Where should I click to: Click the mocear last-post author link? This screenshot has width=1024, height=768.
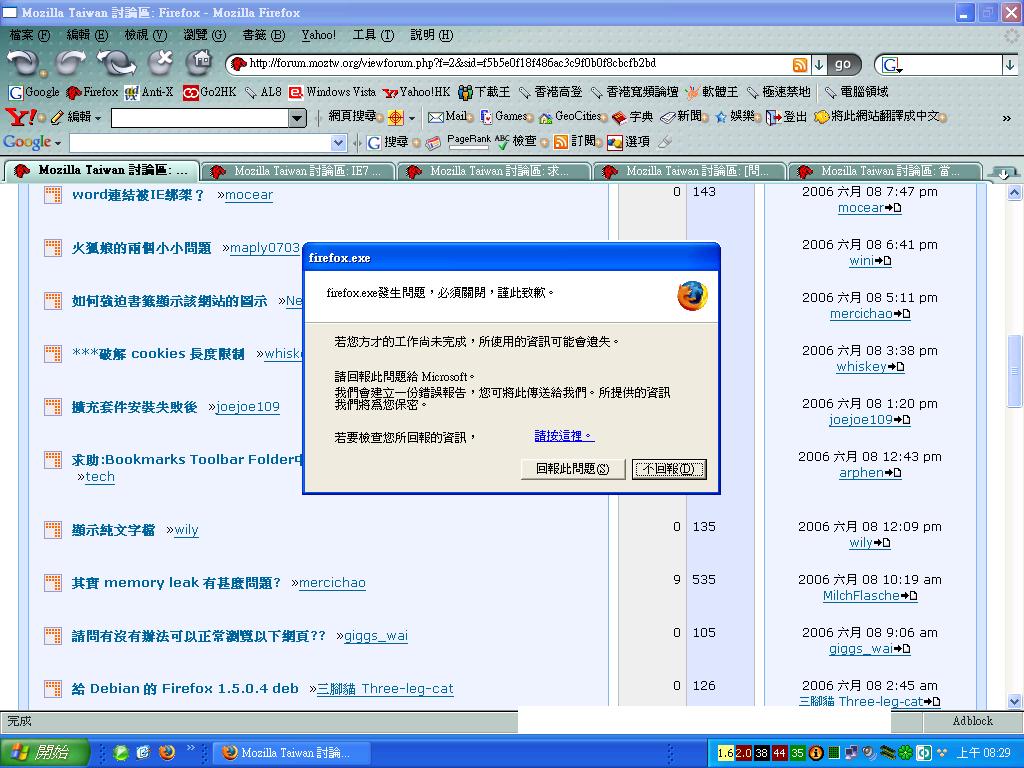[x=861, y=208]
